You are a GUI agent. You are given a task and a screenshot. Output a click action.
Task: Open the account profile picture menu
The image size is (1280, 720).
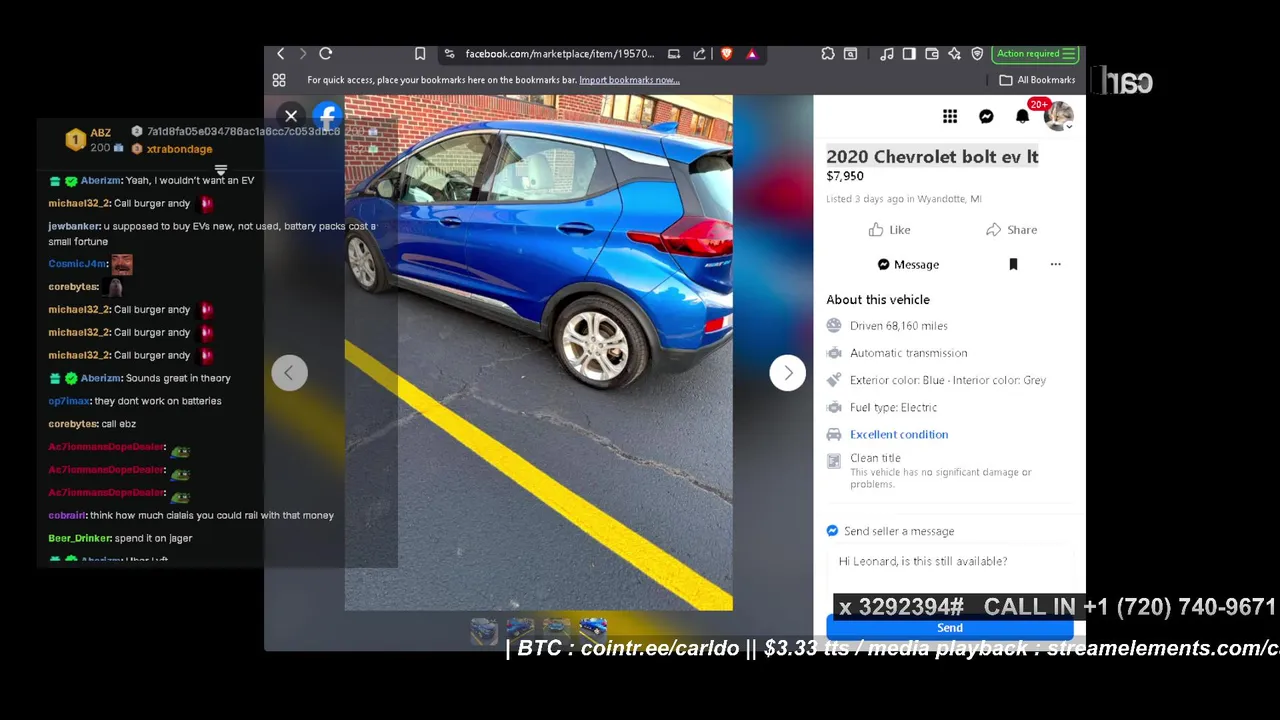point(1058,117)
